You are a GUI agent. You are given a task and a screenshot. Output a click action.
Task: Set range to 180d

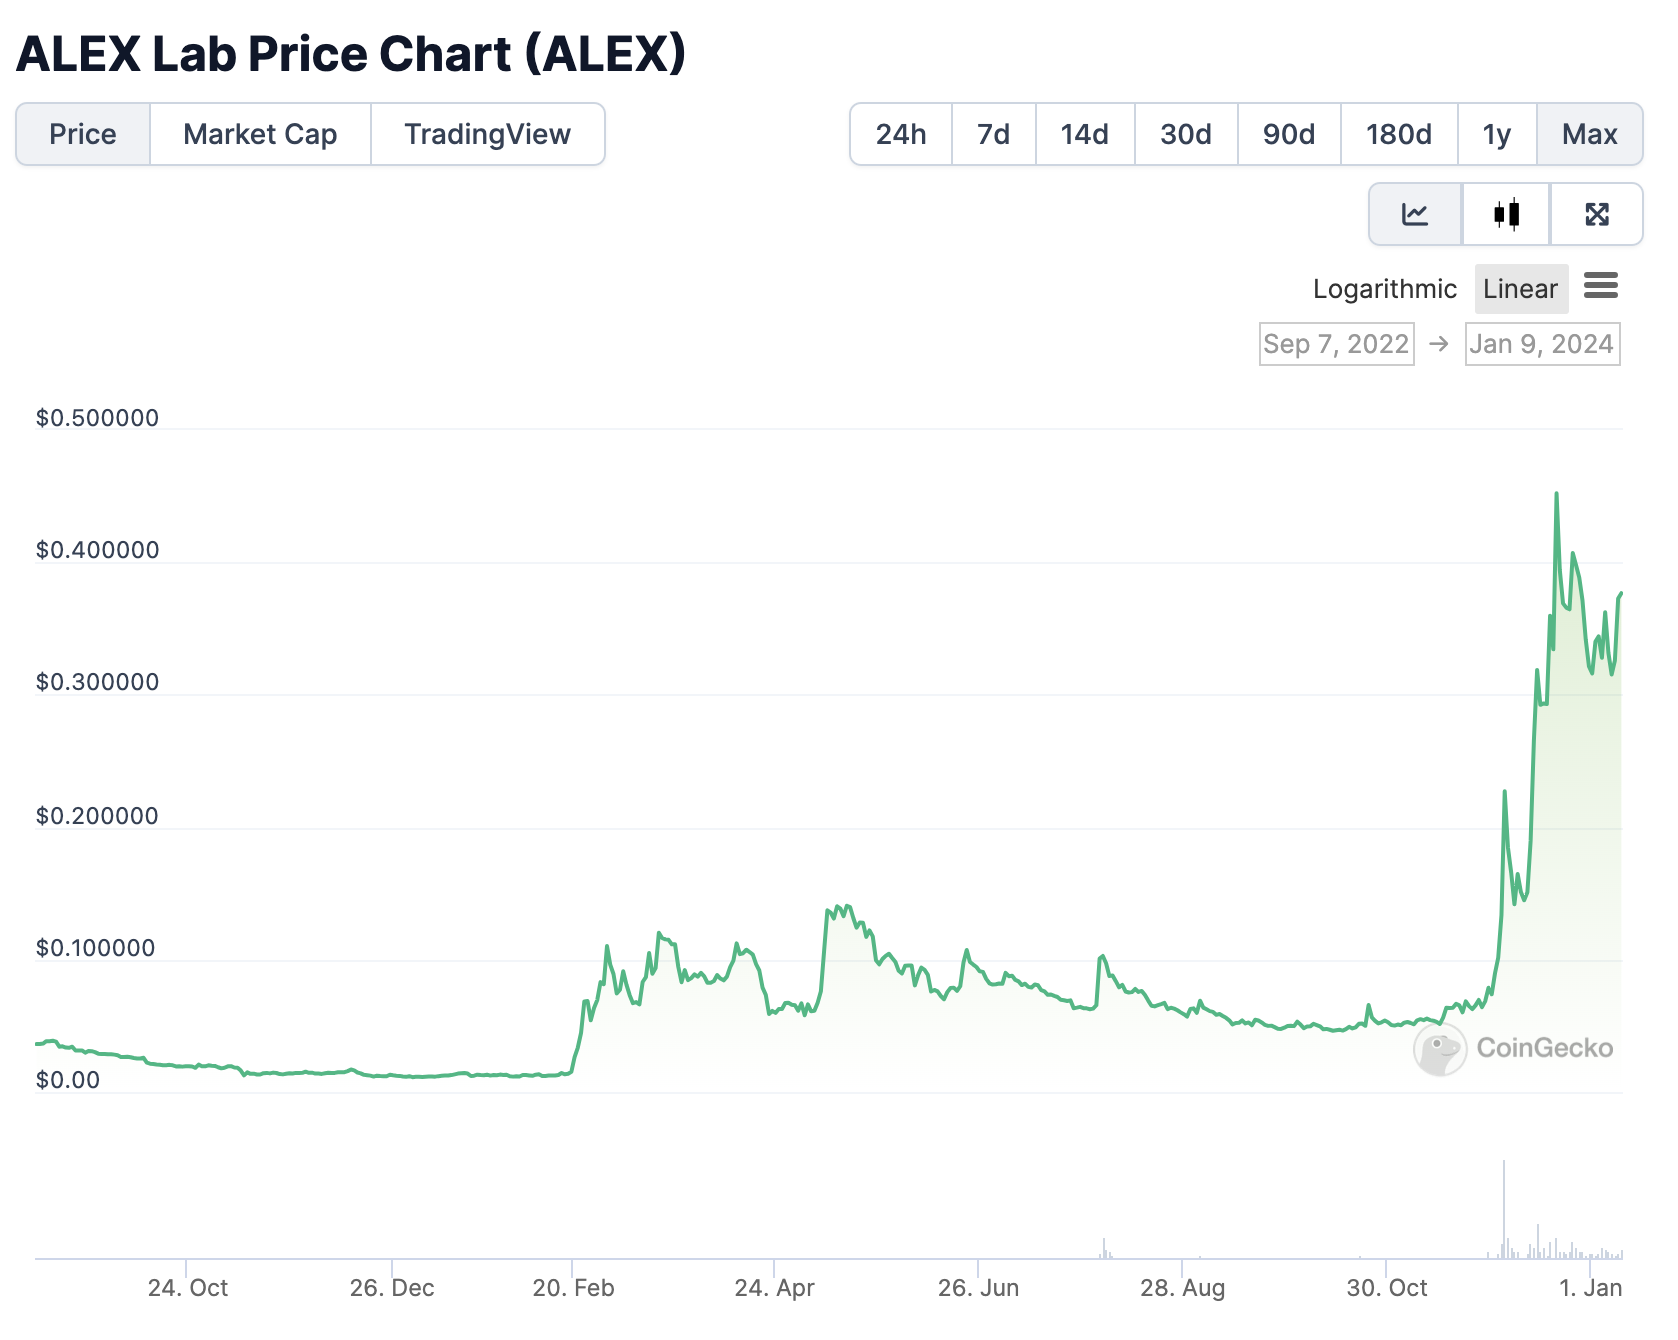coord(1398,134)
